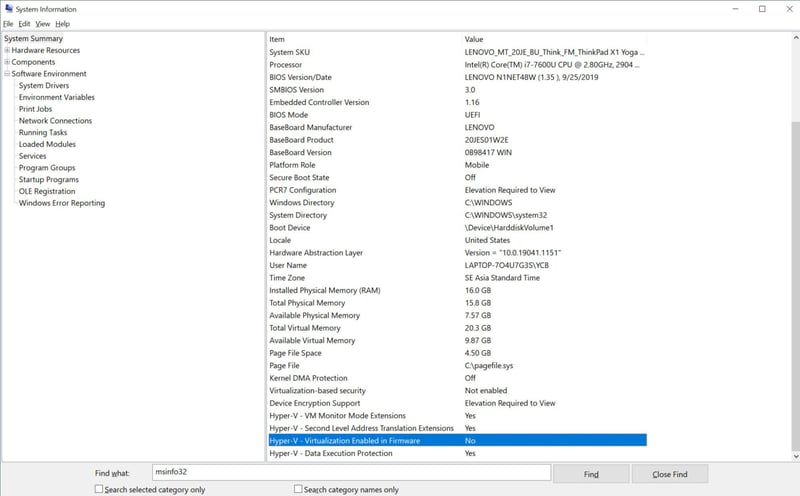This screenshot has height=496, width=800.
Task: Open the Edit menu
Action: 24,23
